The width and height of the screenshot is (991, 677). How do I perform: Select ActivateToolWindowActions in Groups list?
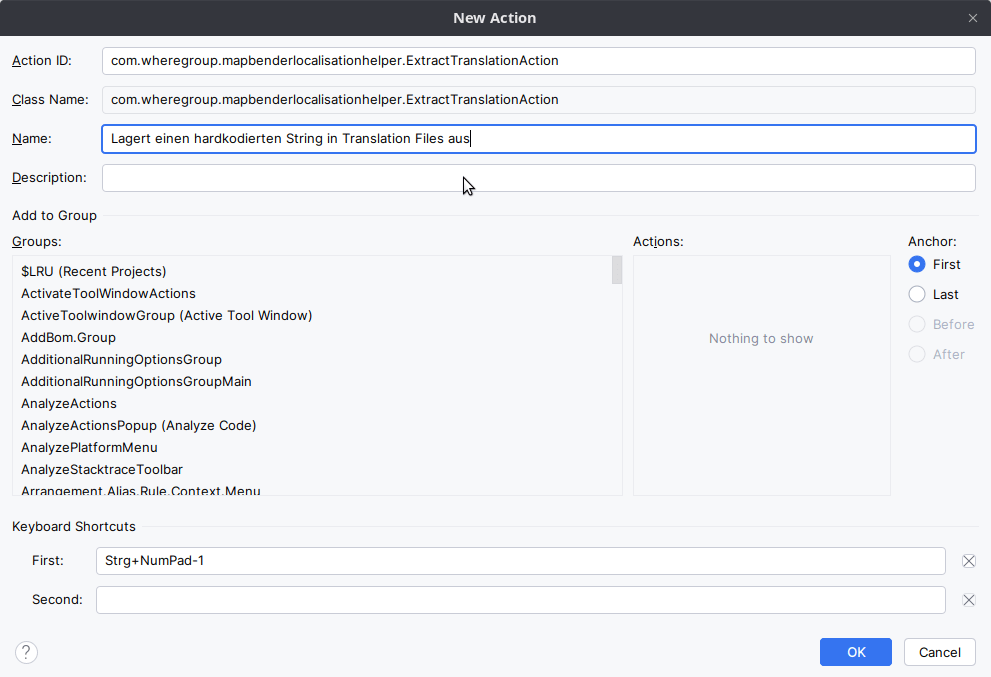(108, 294)
